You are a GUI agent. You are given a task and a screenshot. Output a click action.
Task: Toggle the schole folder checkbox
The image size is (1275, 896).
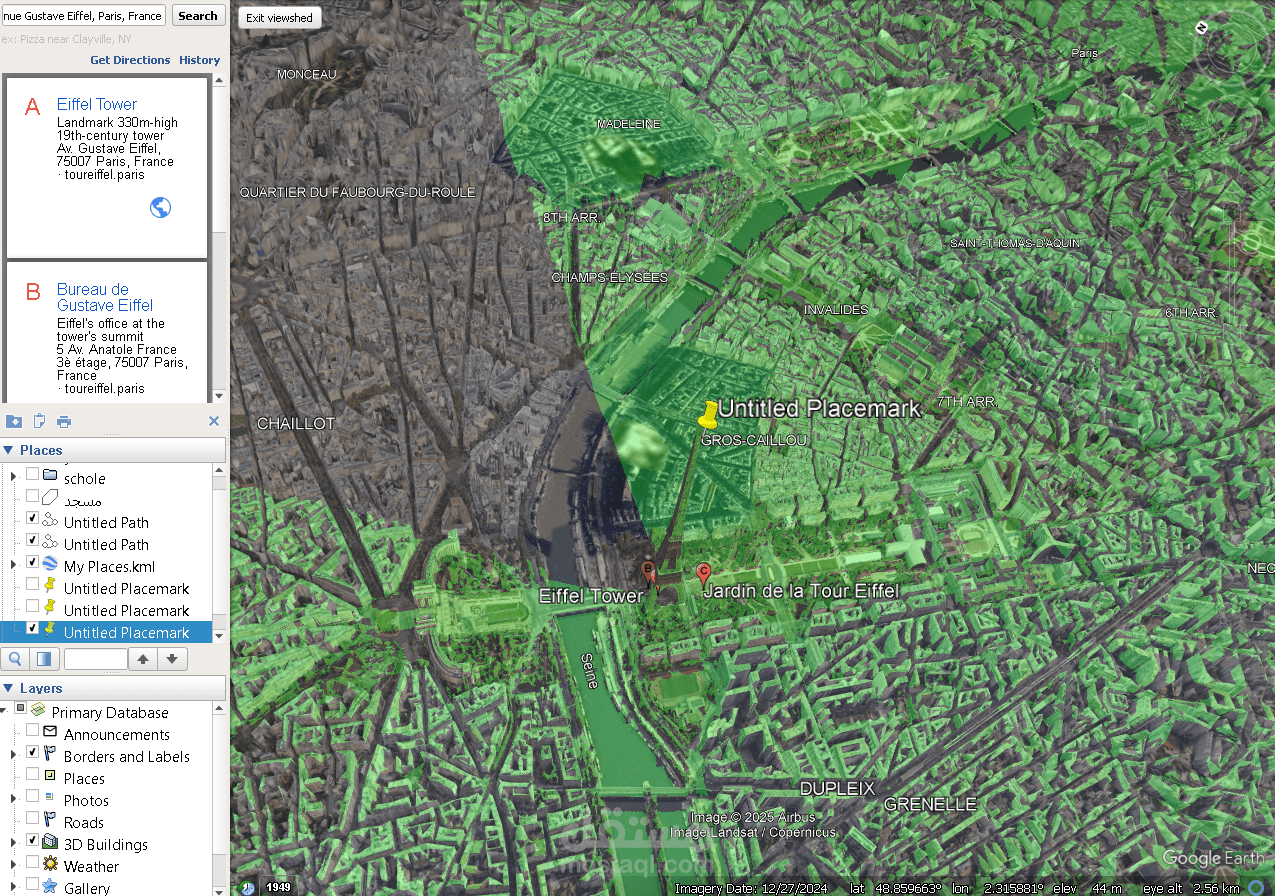coord(32,474)
